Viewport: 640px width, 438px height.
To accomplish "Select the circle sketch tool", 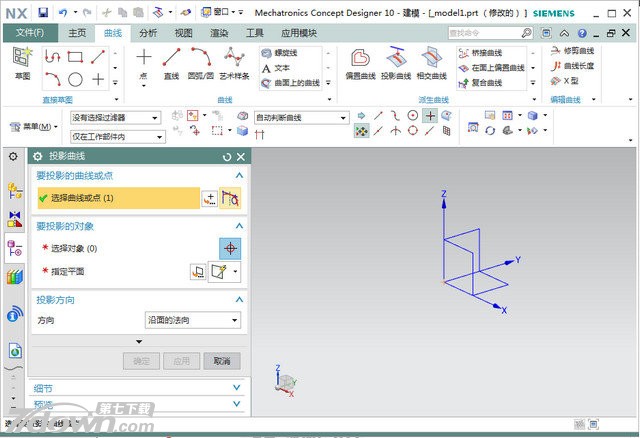I will [x=75, y=79].
